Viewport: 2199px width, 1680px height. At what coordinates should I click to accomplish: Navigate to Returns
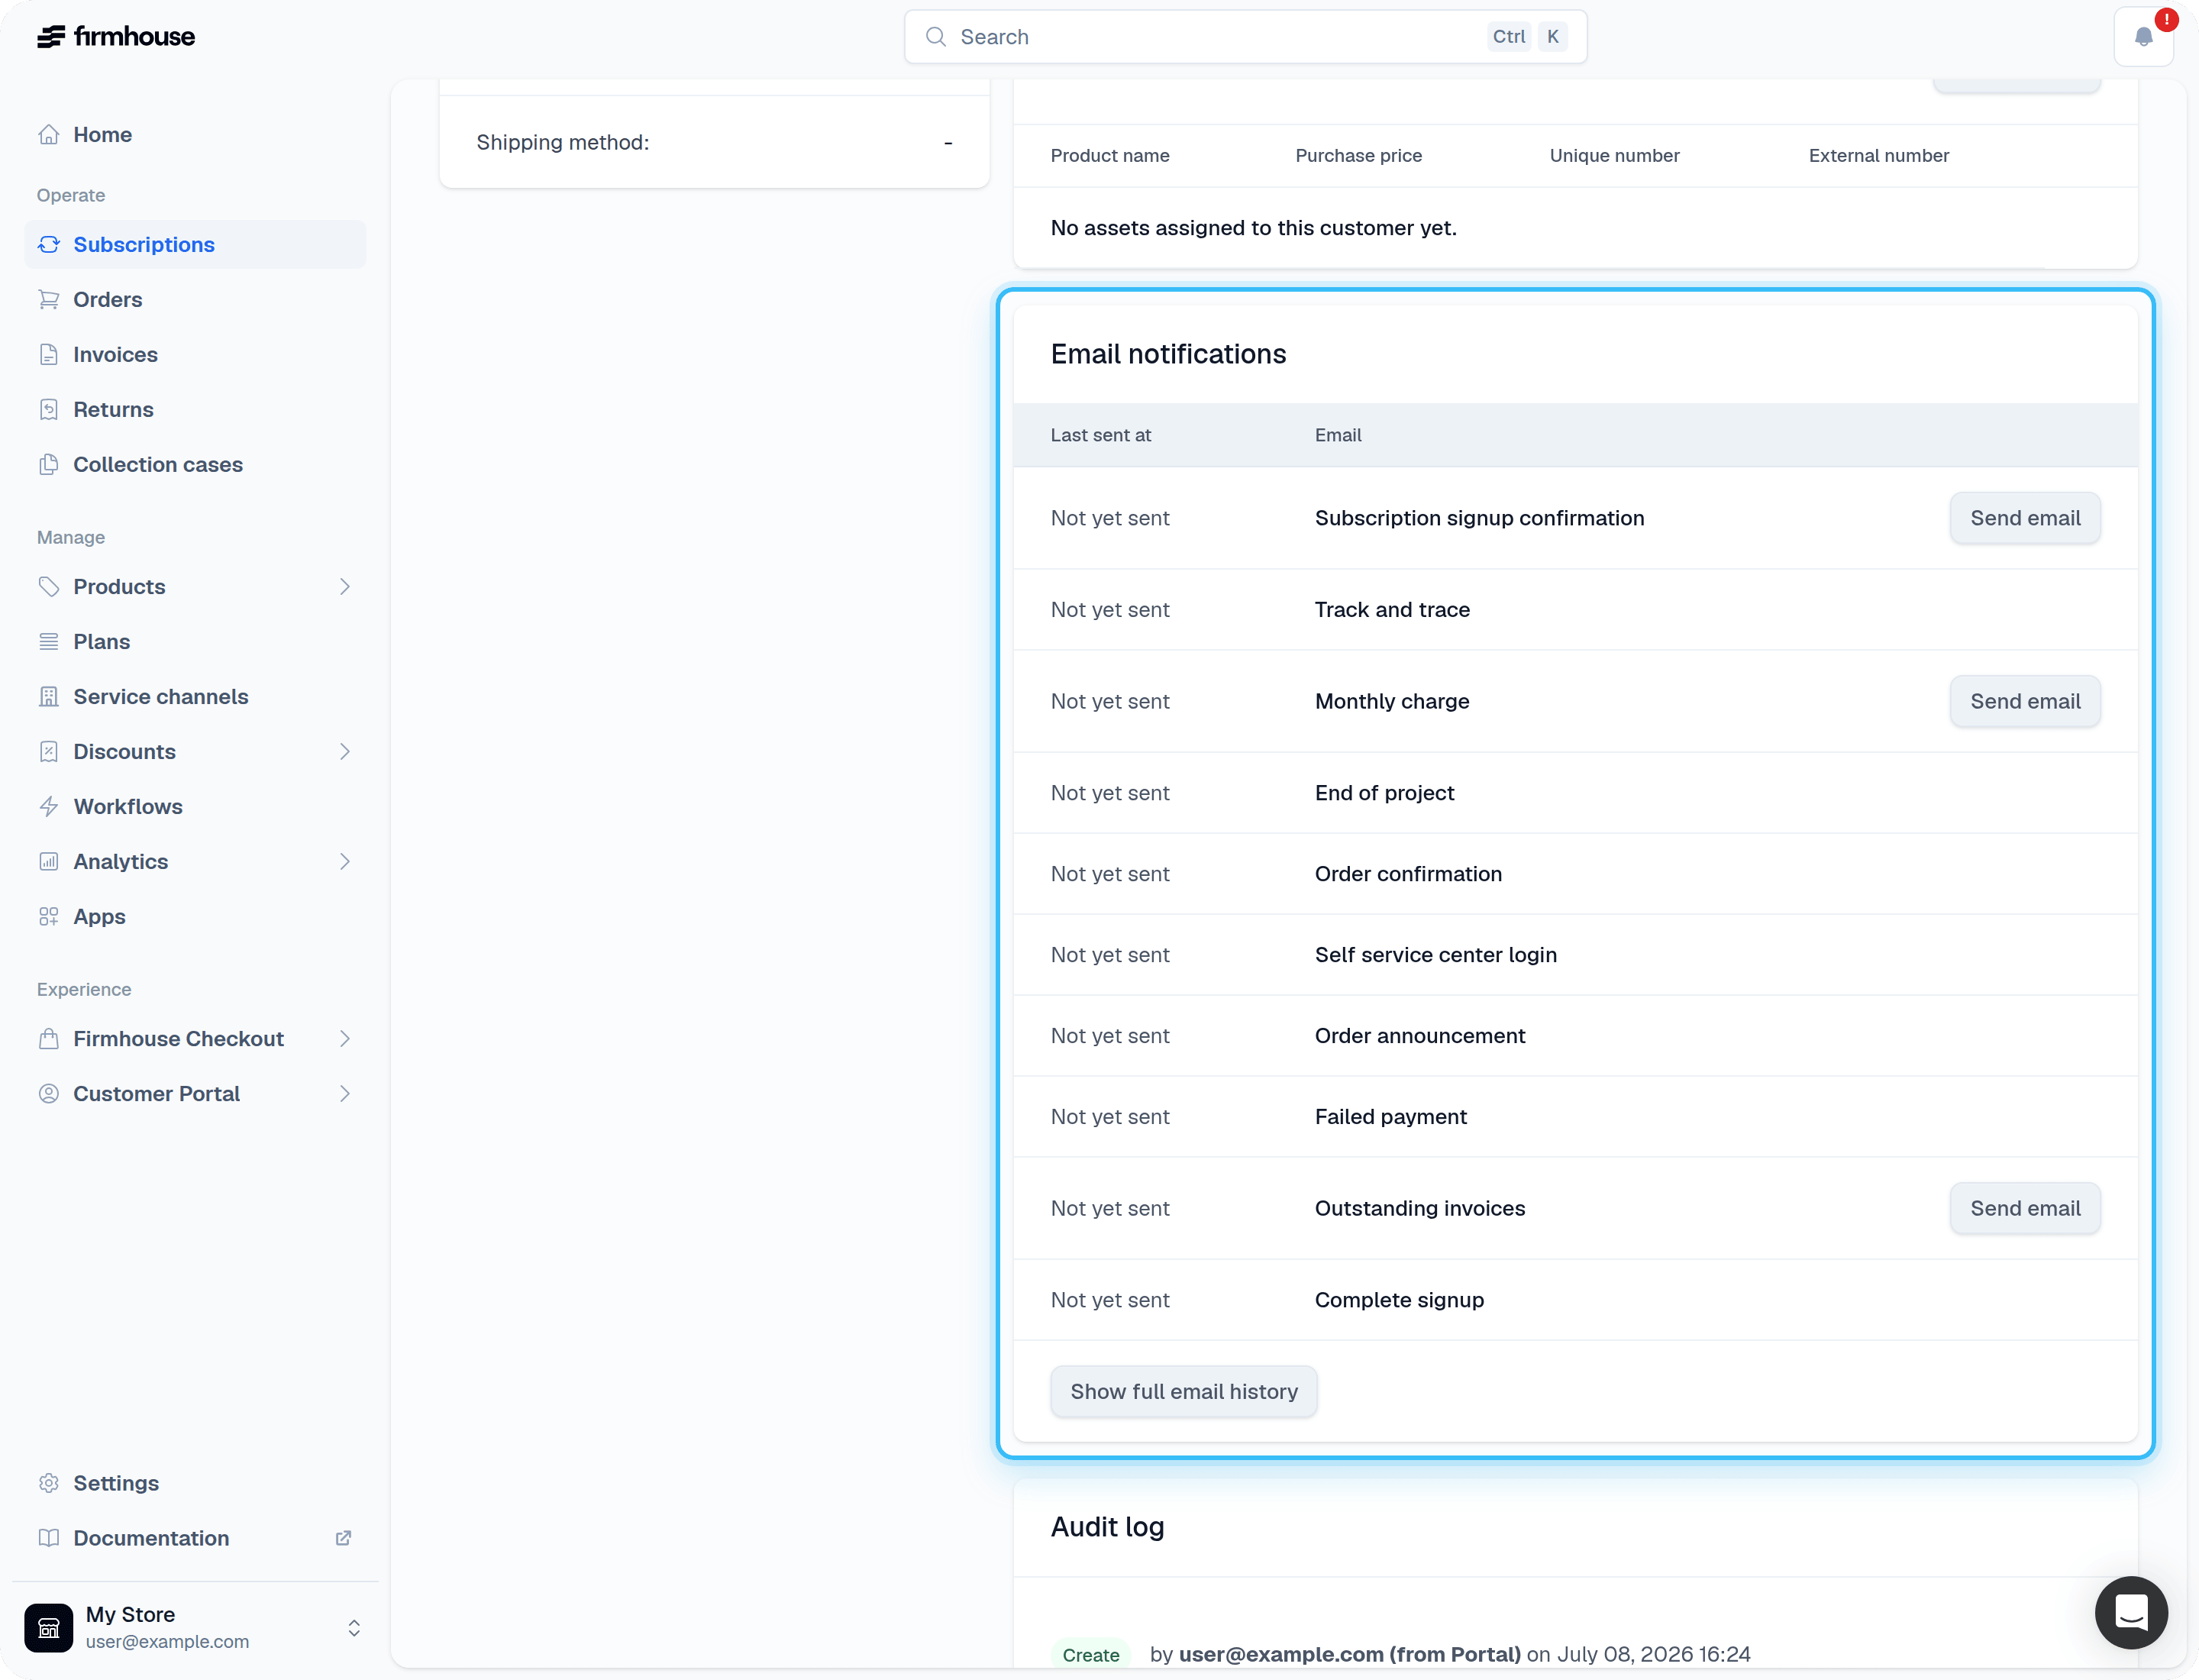(x=195, y=409)
